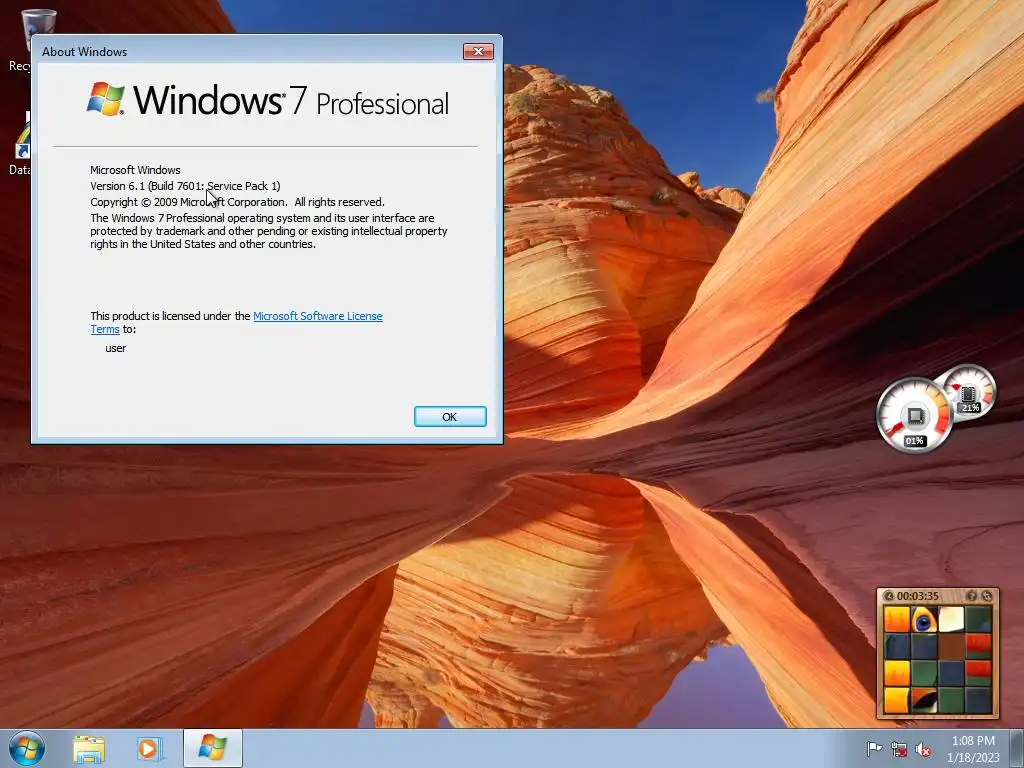Screen dimensions: 1024x768
Task: Open the clock showing 1:08 PM
Action: click(973, 741)
